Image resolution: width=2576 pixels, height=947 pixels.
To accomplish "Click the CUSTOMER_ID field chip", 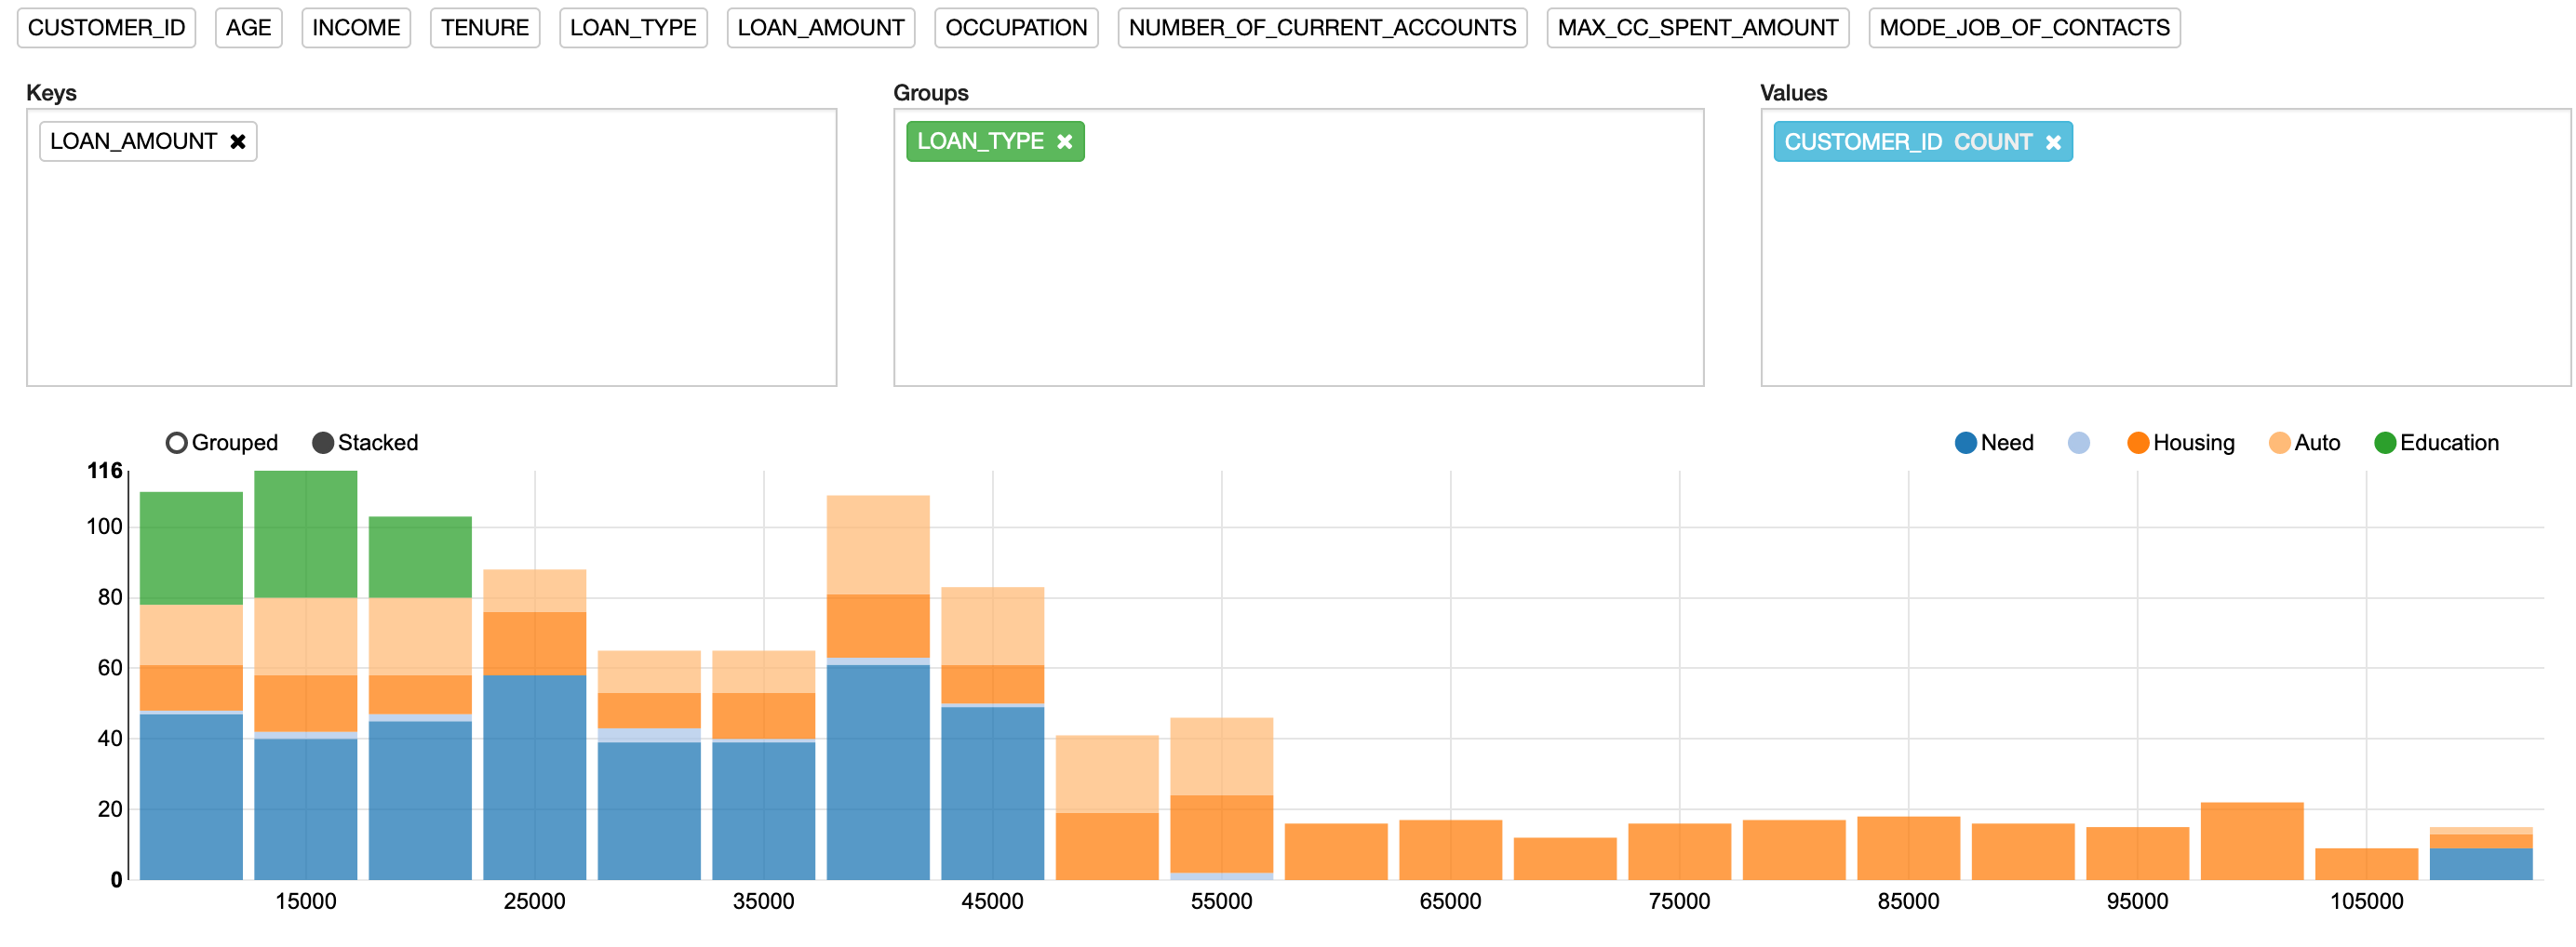I will click(x=105, y=27).
